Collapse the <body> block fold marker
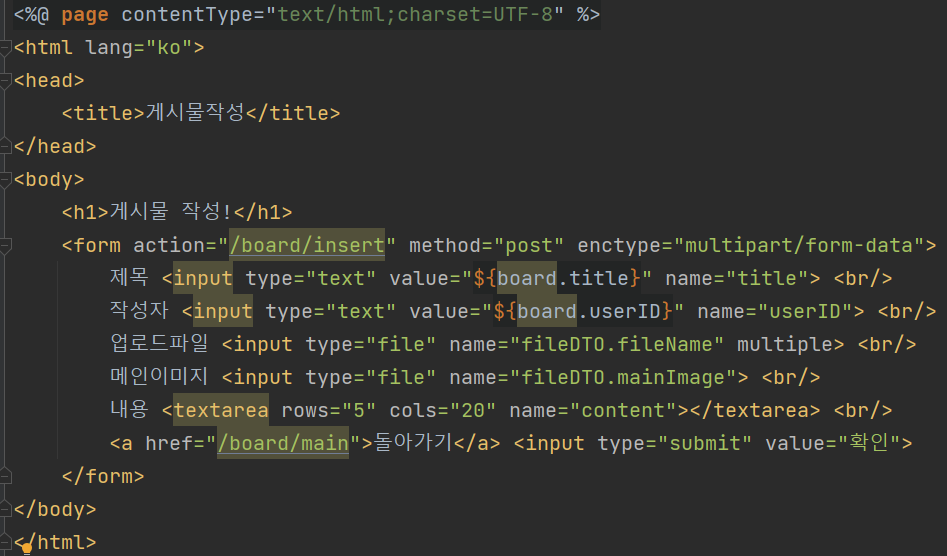The height and width of the screenshot is (556, 947). (x=5, y=180)
